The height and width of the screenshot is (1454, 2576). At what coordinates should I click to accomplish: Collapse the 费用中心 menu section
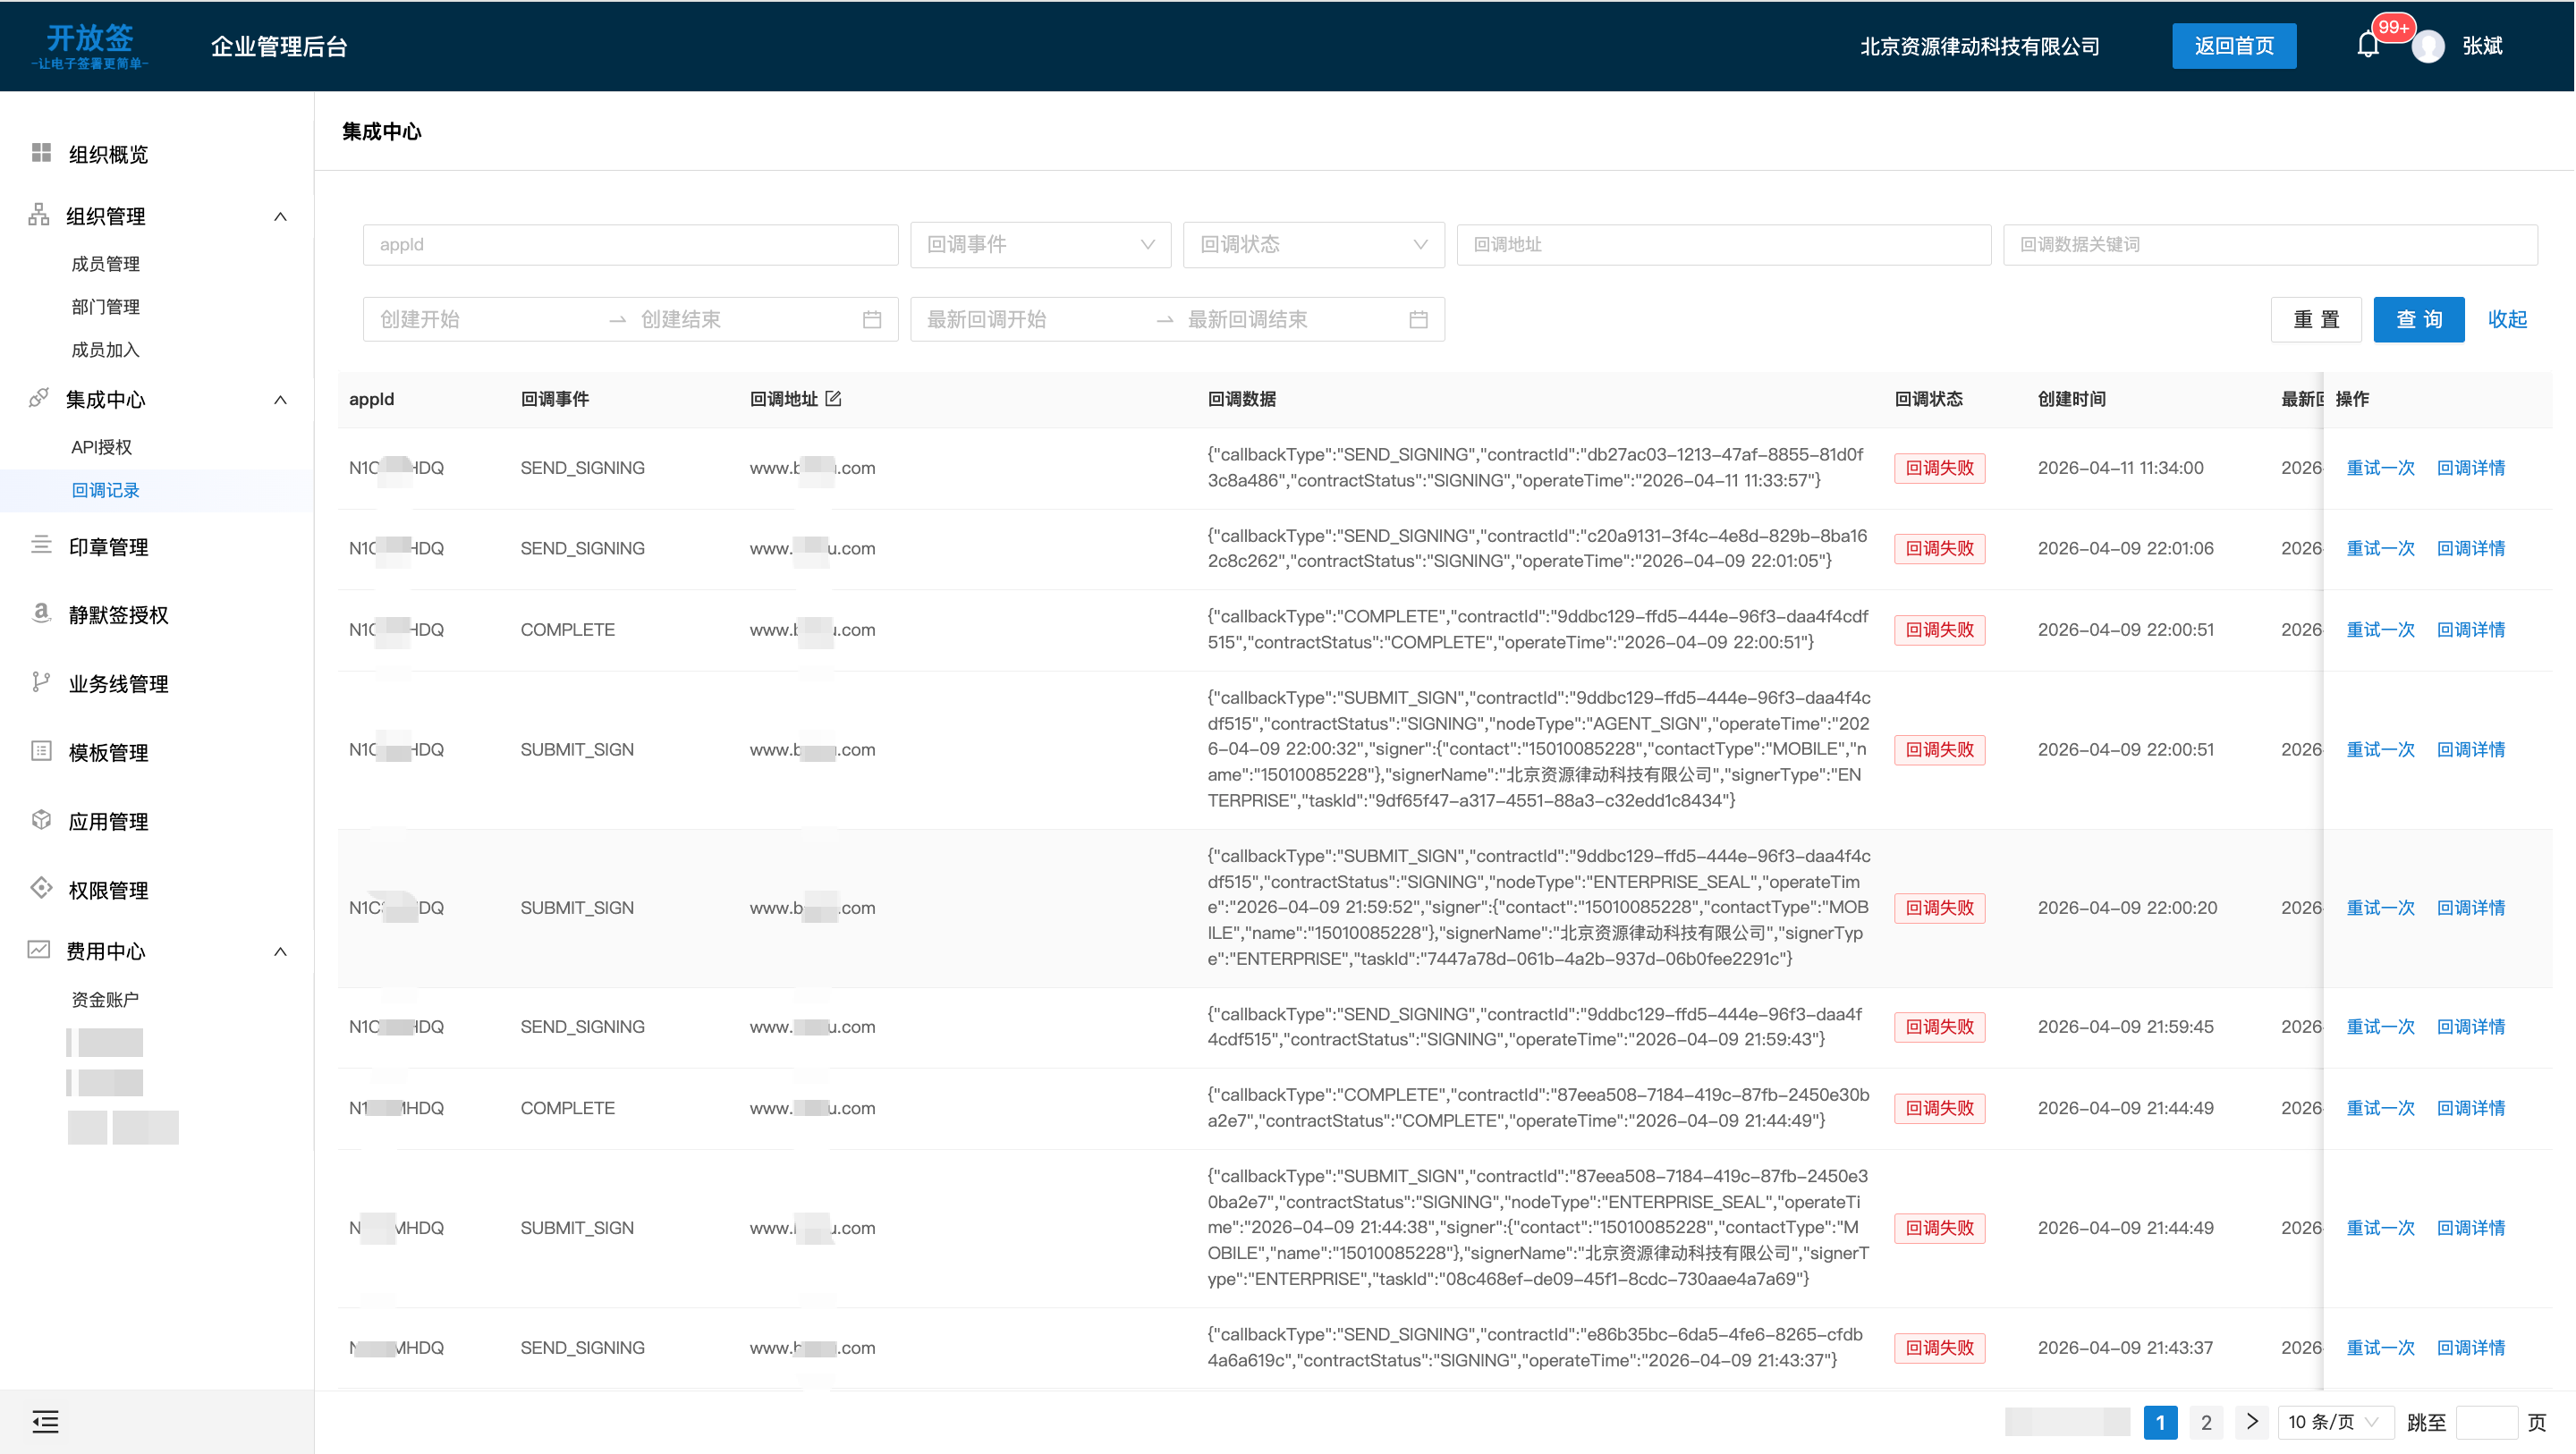click(280, 952)
